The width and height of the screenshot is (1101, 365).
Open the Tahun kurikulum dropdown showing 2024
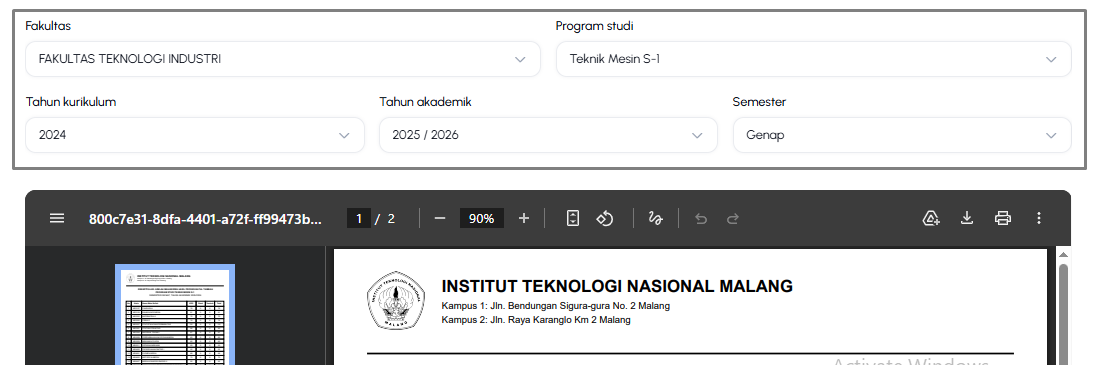(x=195, y=135)
